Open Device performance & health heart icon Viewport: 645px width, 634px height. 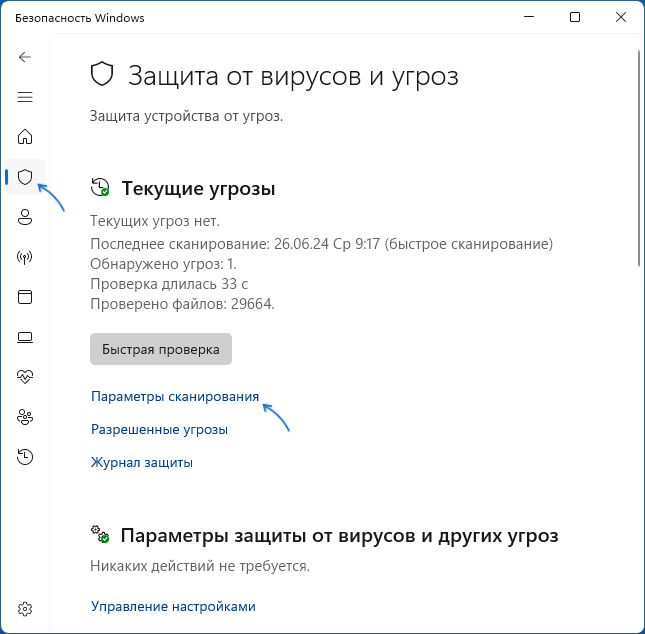(25, 376)
